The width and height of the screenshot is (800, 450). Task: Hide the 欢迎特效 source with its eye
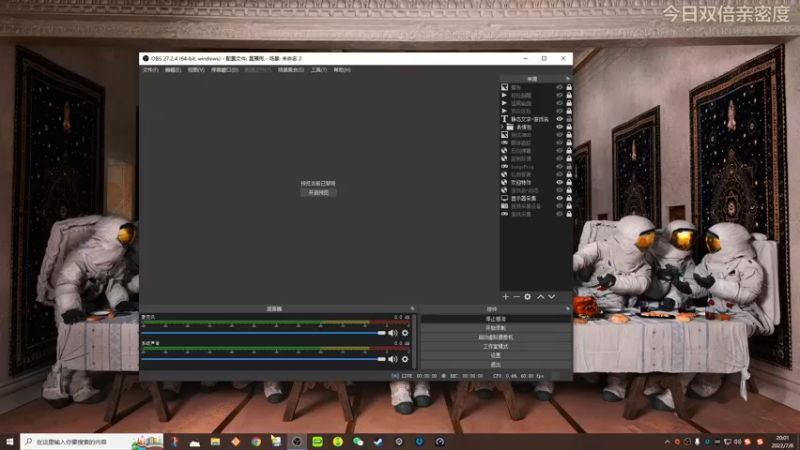click(x=560, y=182)
